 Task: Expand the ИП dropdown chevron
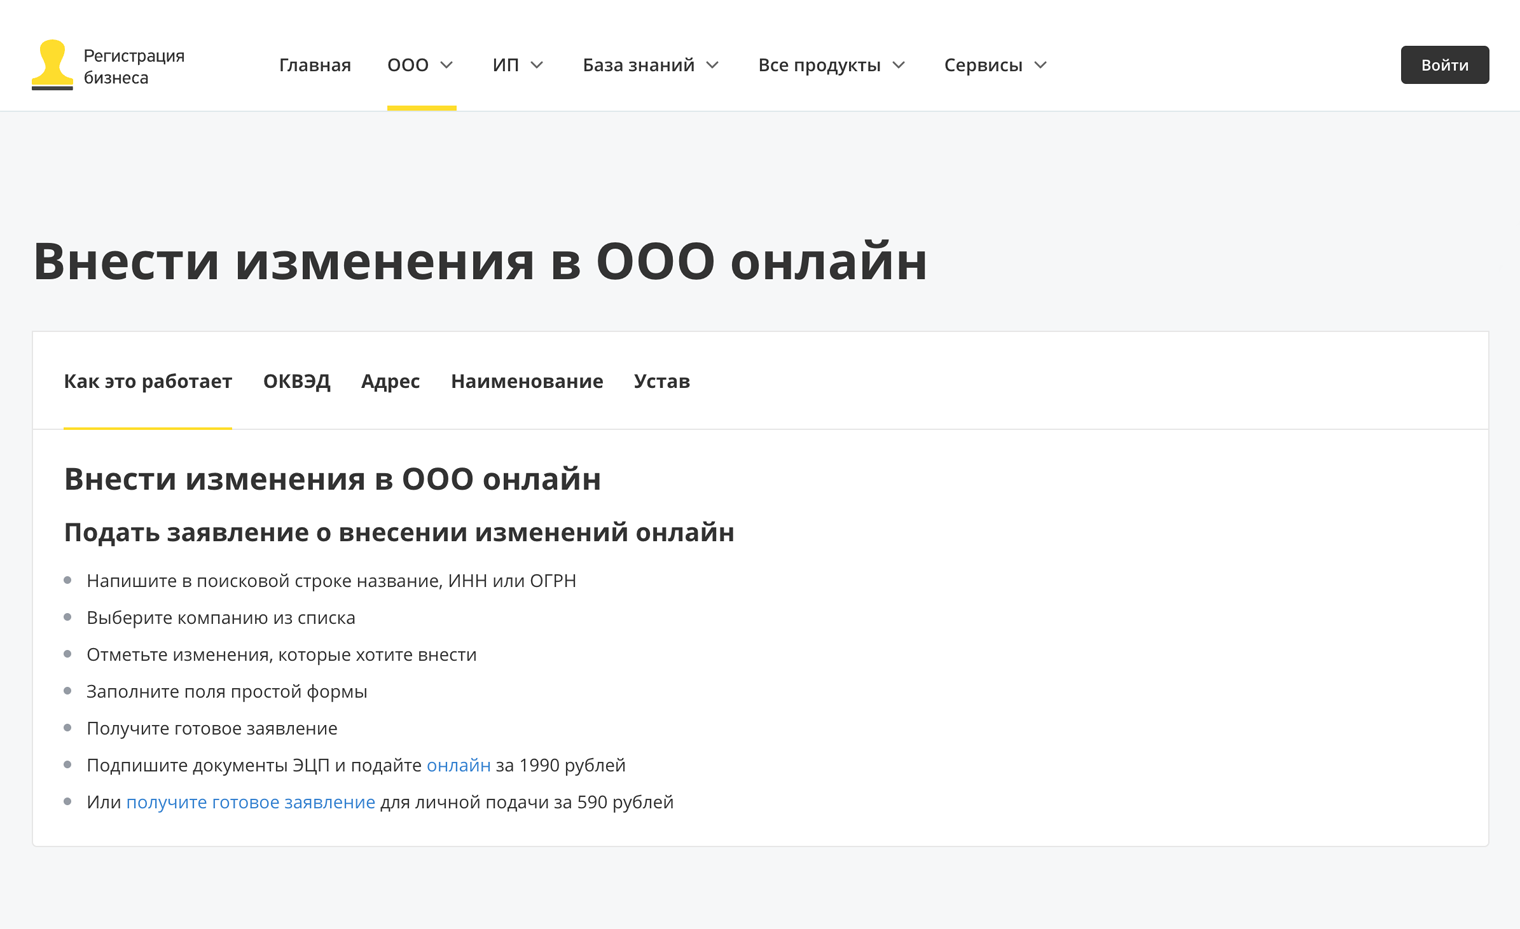[537, 65]
